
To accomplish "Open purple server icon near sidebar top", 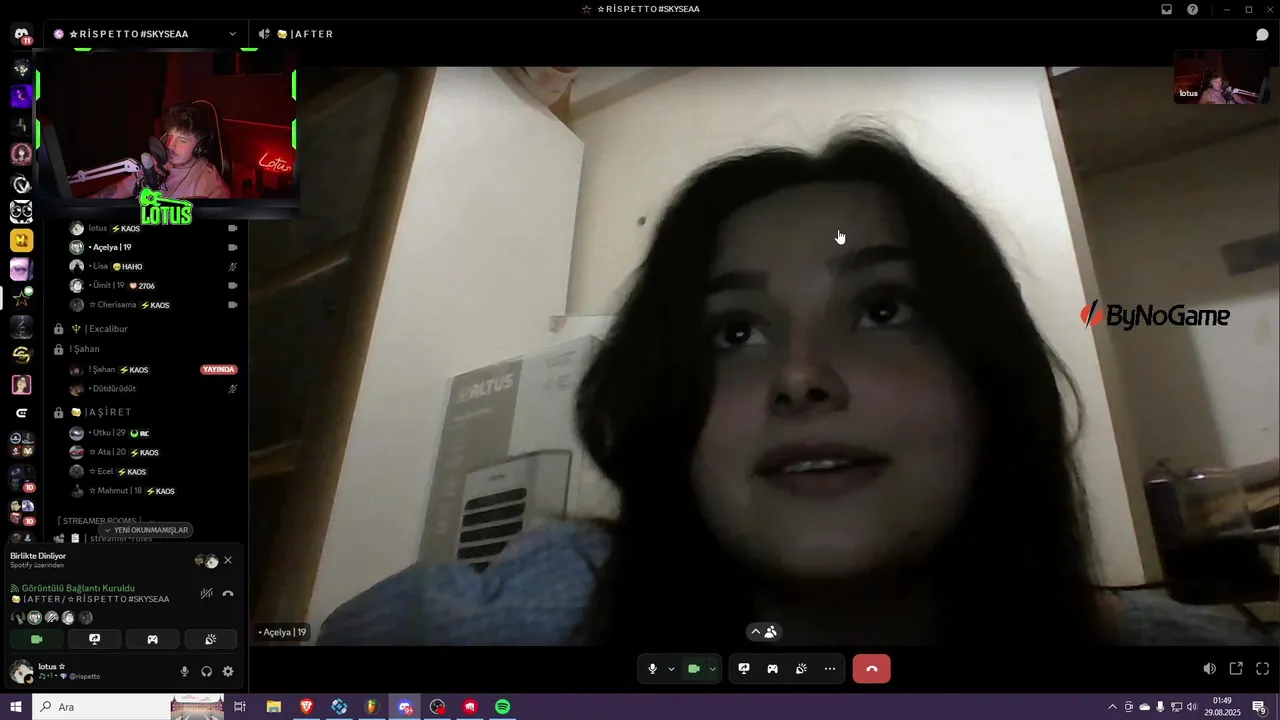I will 22,96.
